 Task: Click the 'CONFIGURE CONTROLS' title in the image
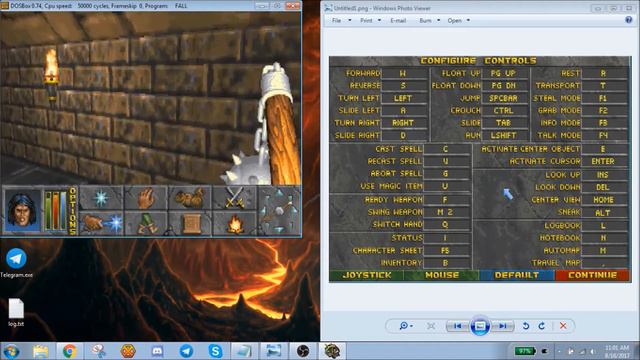click(x=478, y=61)
